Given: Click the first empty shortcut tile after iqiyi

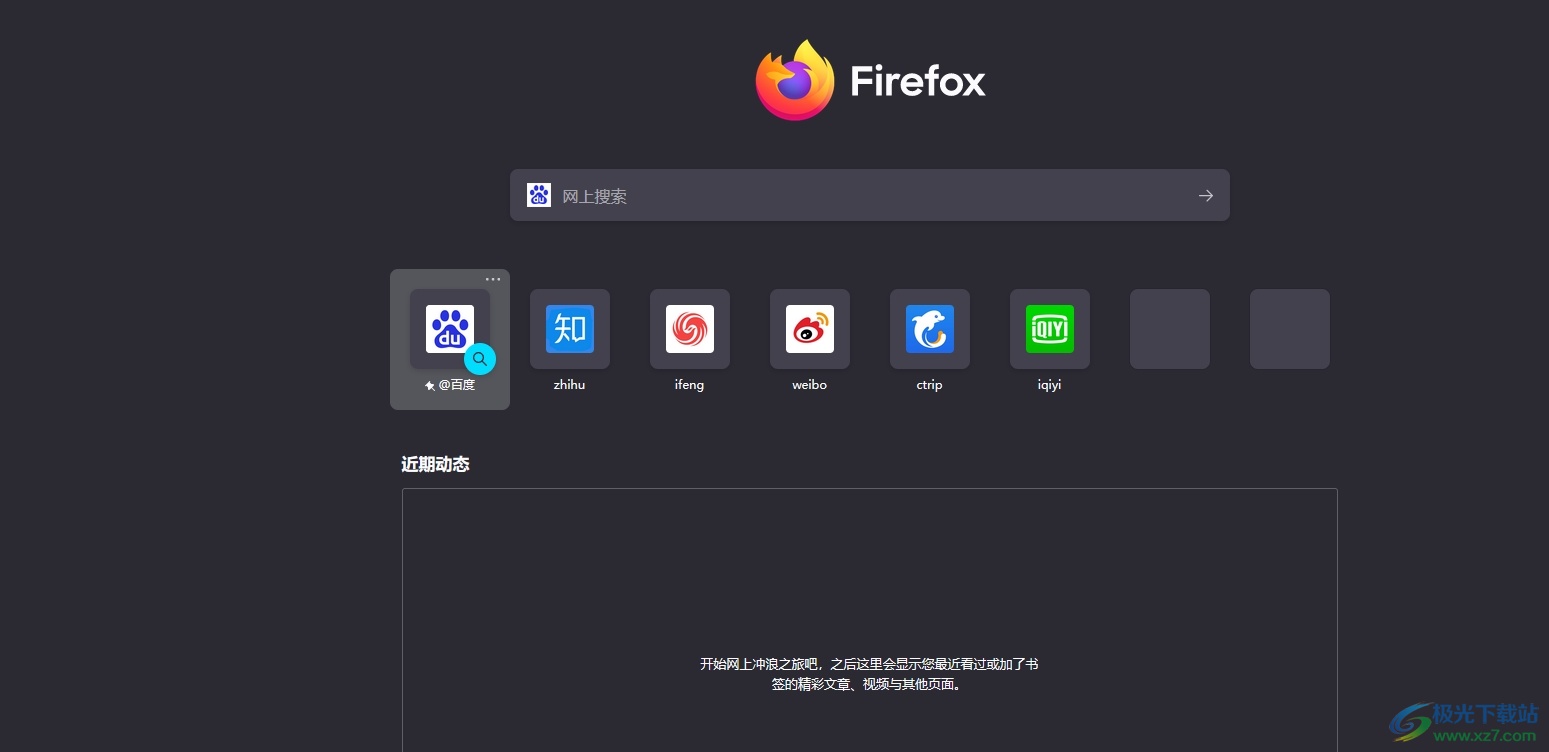Looking at the screenshot, I should tap(1170, 329).
